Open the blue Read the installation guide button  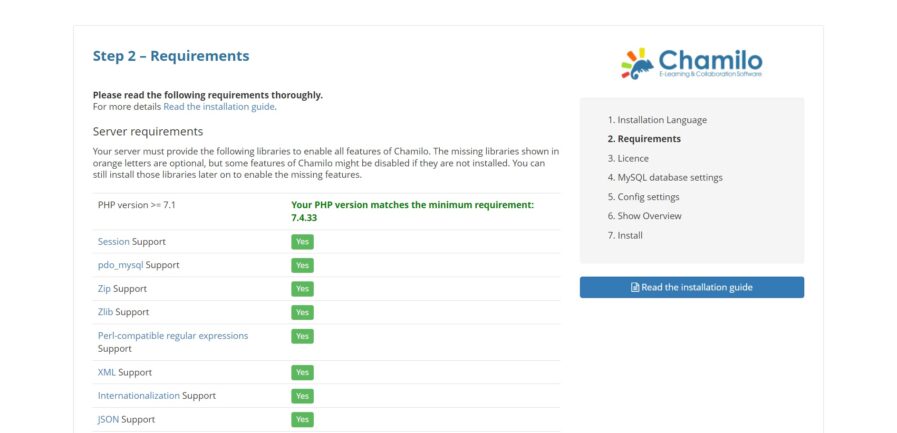692,287
